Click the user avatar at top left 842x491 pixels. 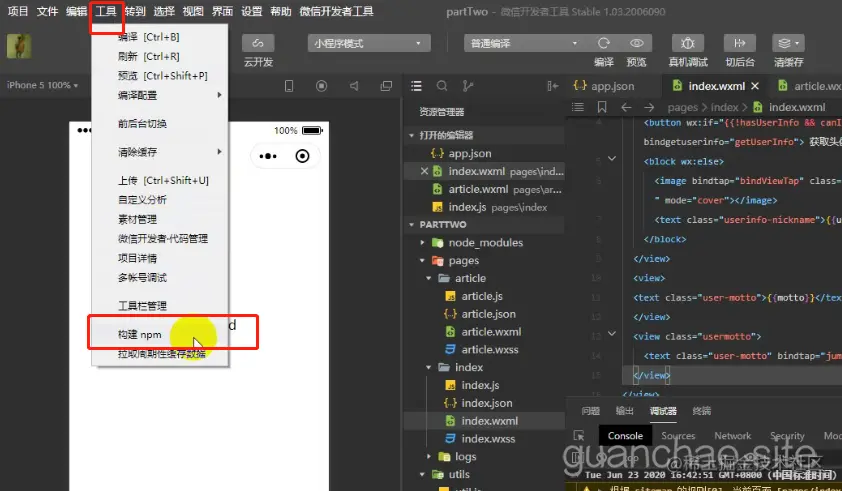[x=19, y=46]
